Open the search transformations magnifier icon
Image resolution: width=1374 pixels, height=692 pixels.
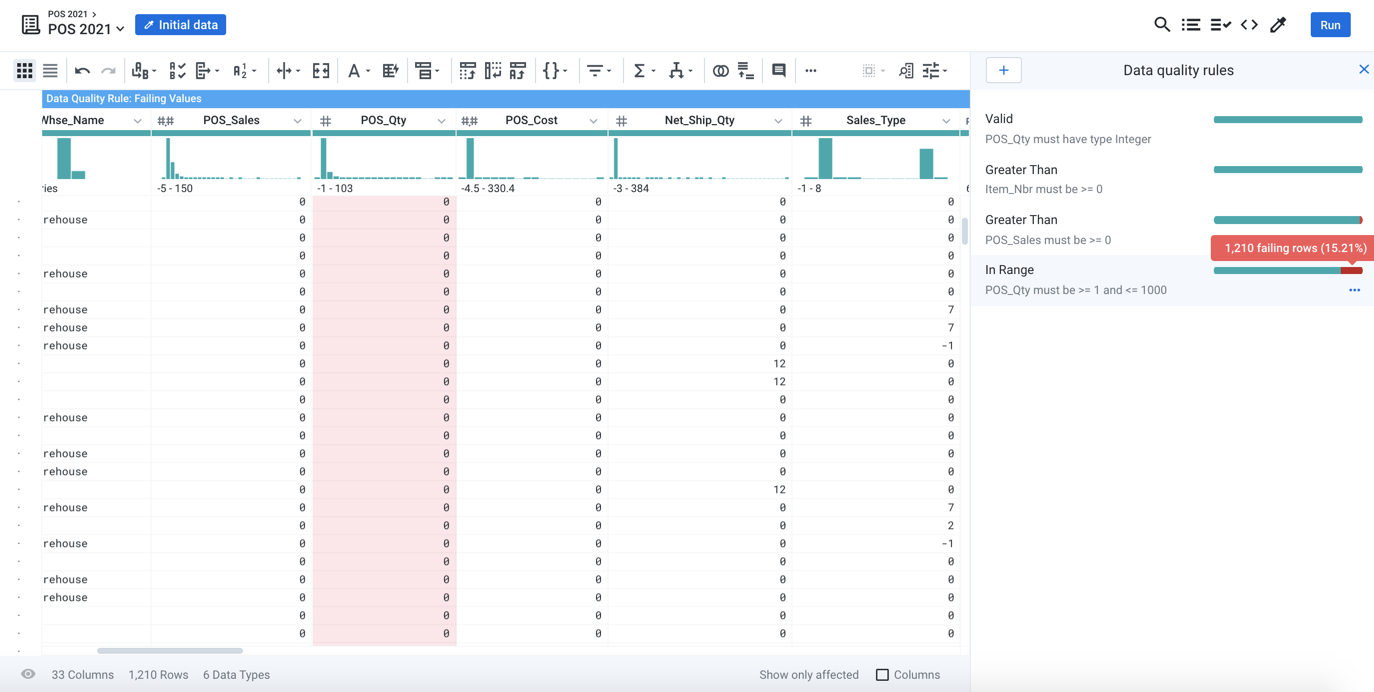tap(1161, 25)
